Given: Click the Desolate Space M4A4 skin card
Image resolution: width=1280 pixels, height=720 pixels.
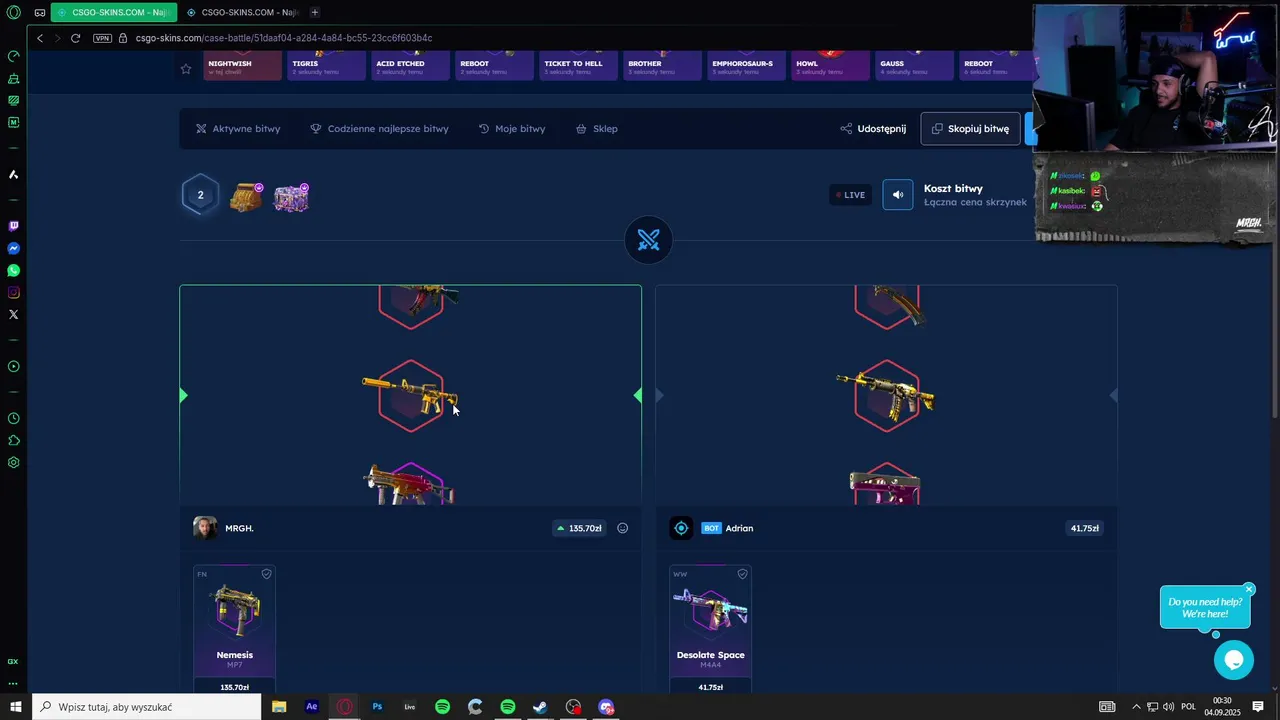Looking at the screenshot, I should [x=710, y=629].
